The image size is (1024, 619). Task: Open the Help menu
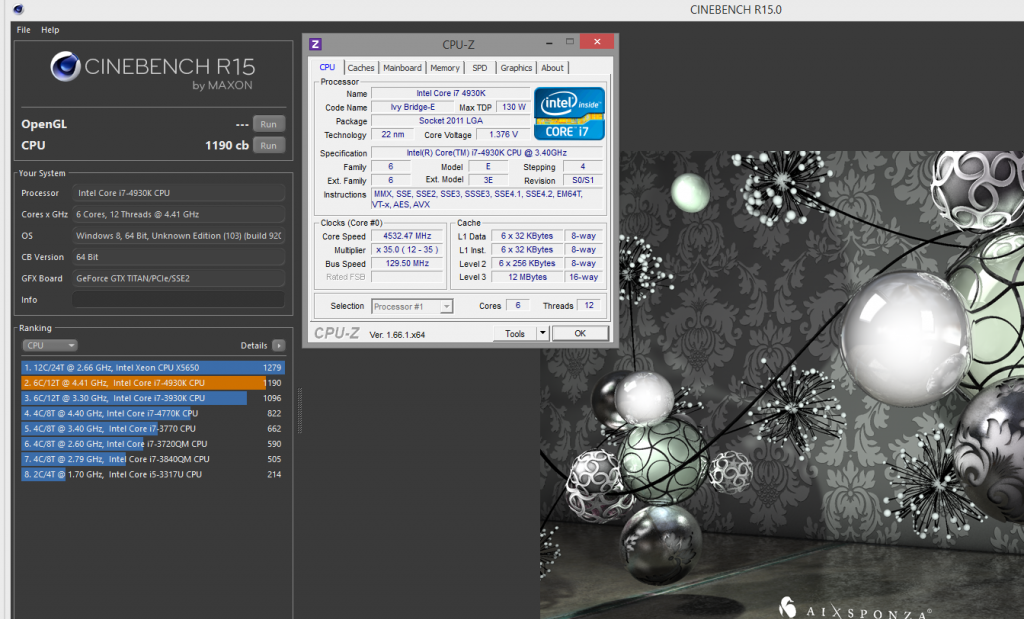click(50, 30)
